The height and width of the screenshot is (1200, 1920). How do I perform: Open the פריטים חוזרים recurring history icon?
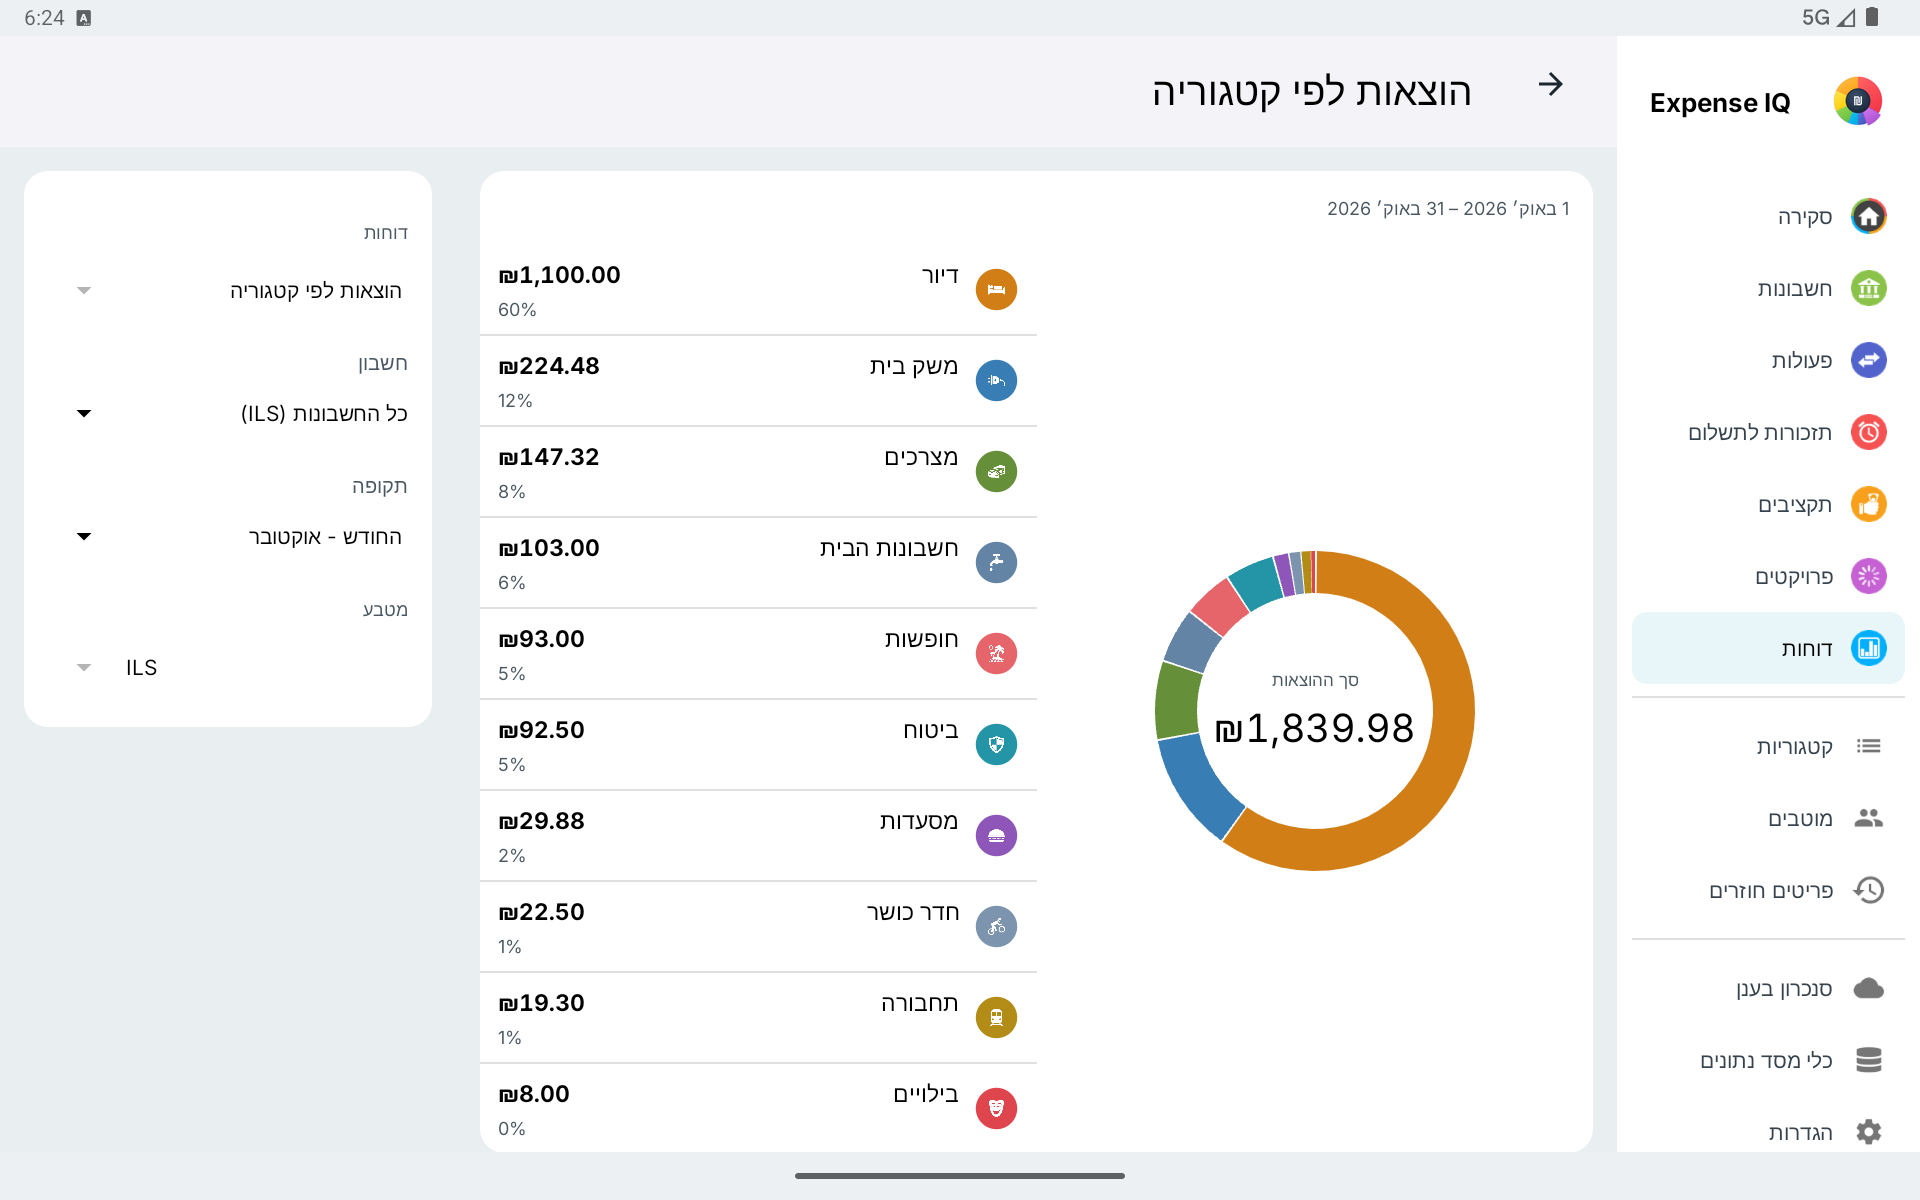pos(1868,890)
